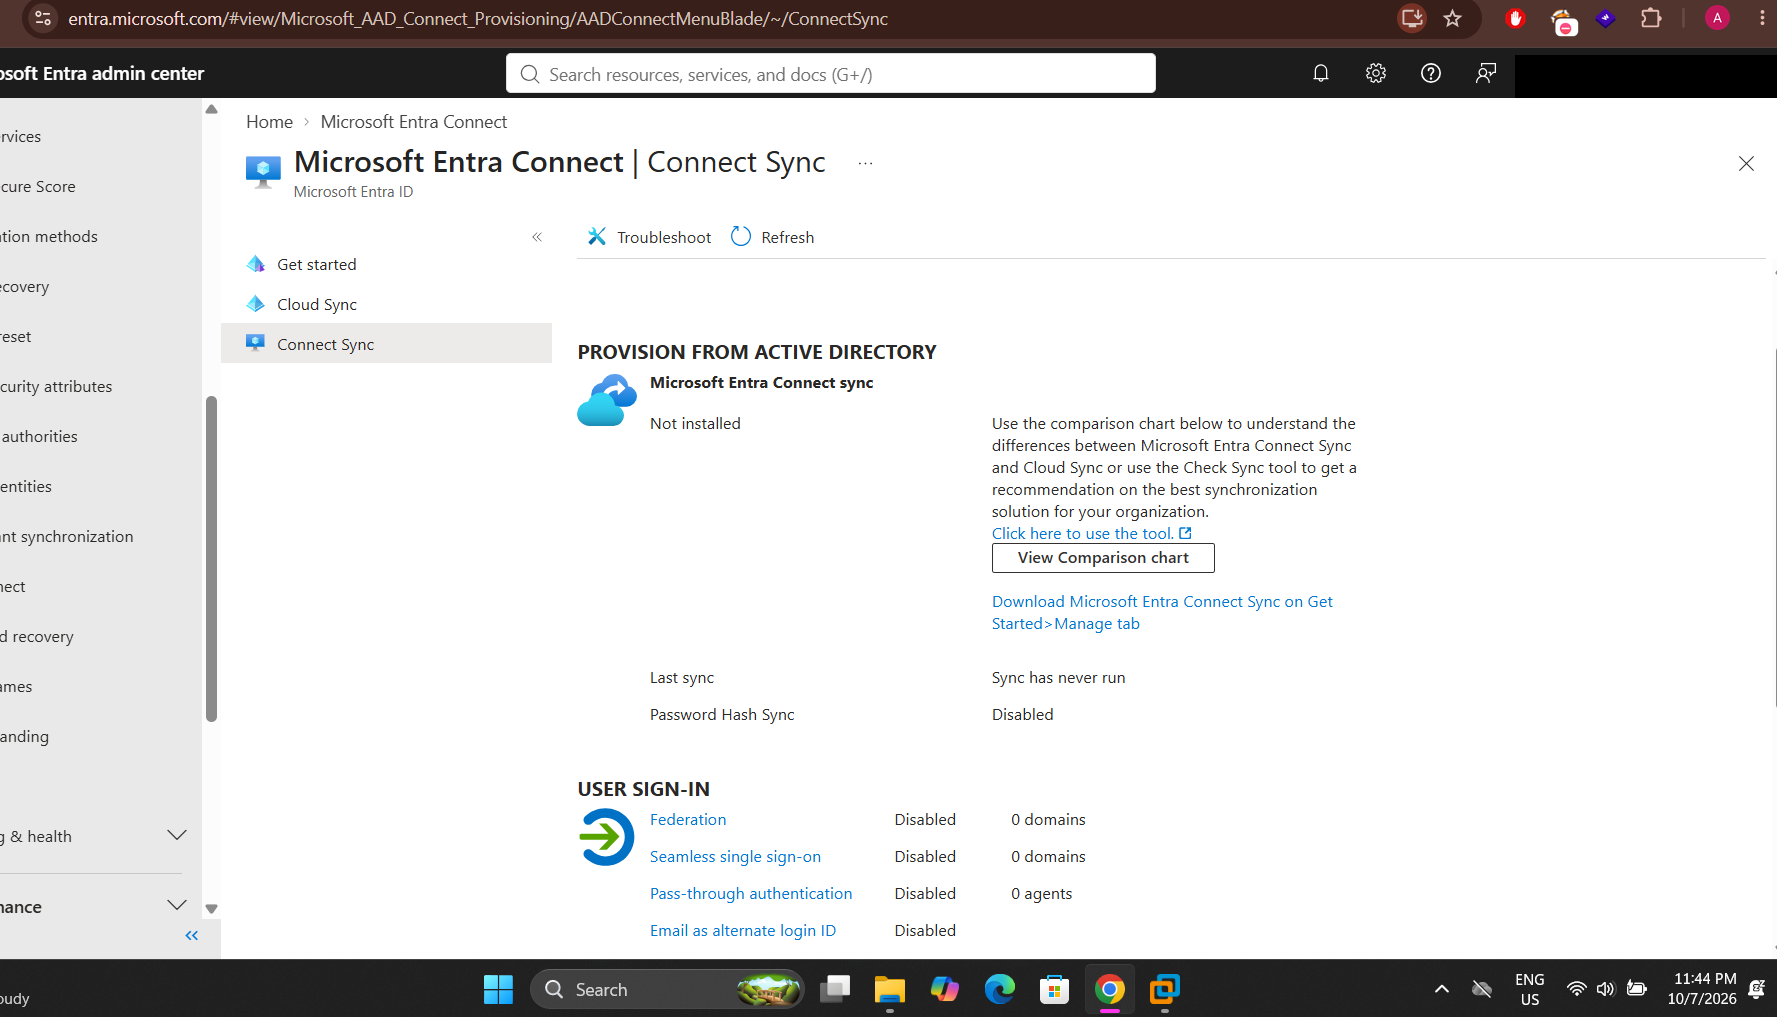Open 'Click here to use the tool' link
1777x1017 pixels.
(x=1091, y=533)
